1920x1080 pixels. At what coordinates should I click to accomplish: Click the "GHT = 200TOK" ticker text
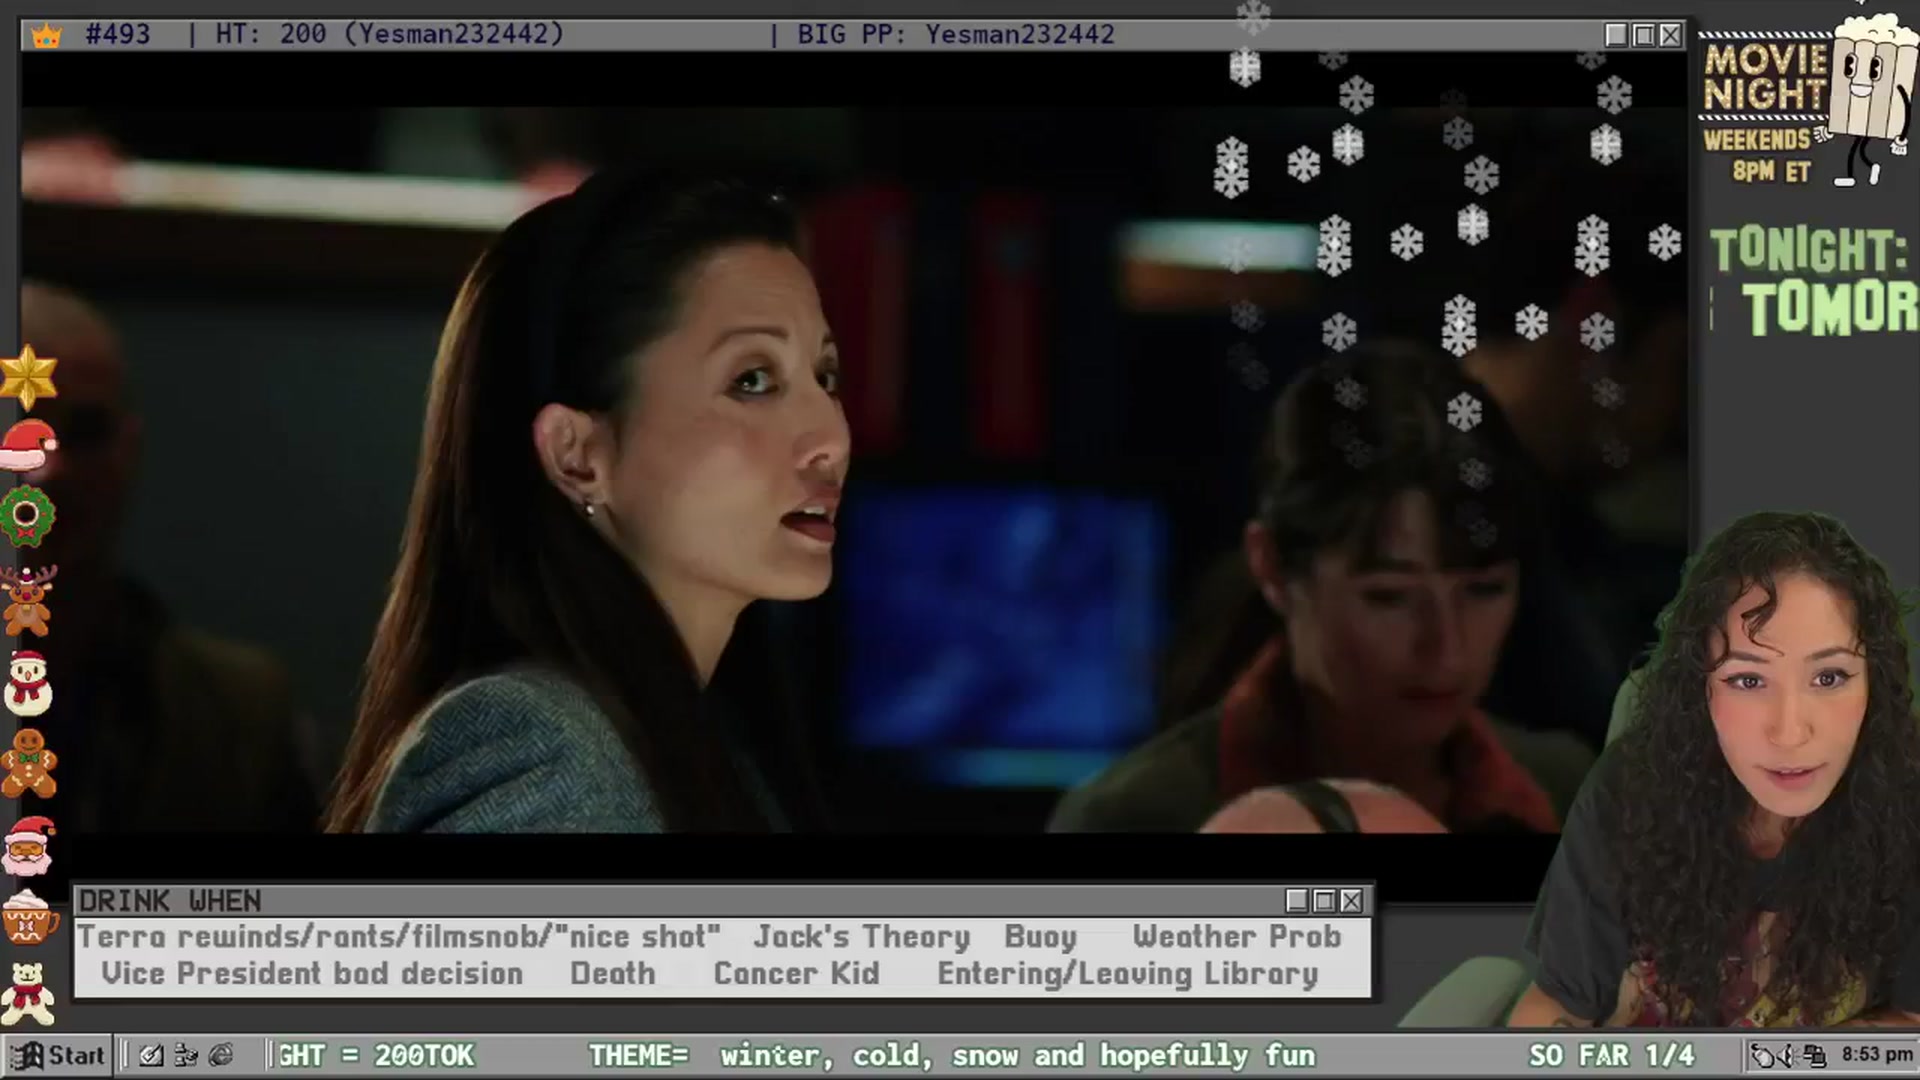click(376, 1055)
